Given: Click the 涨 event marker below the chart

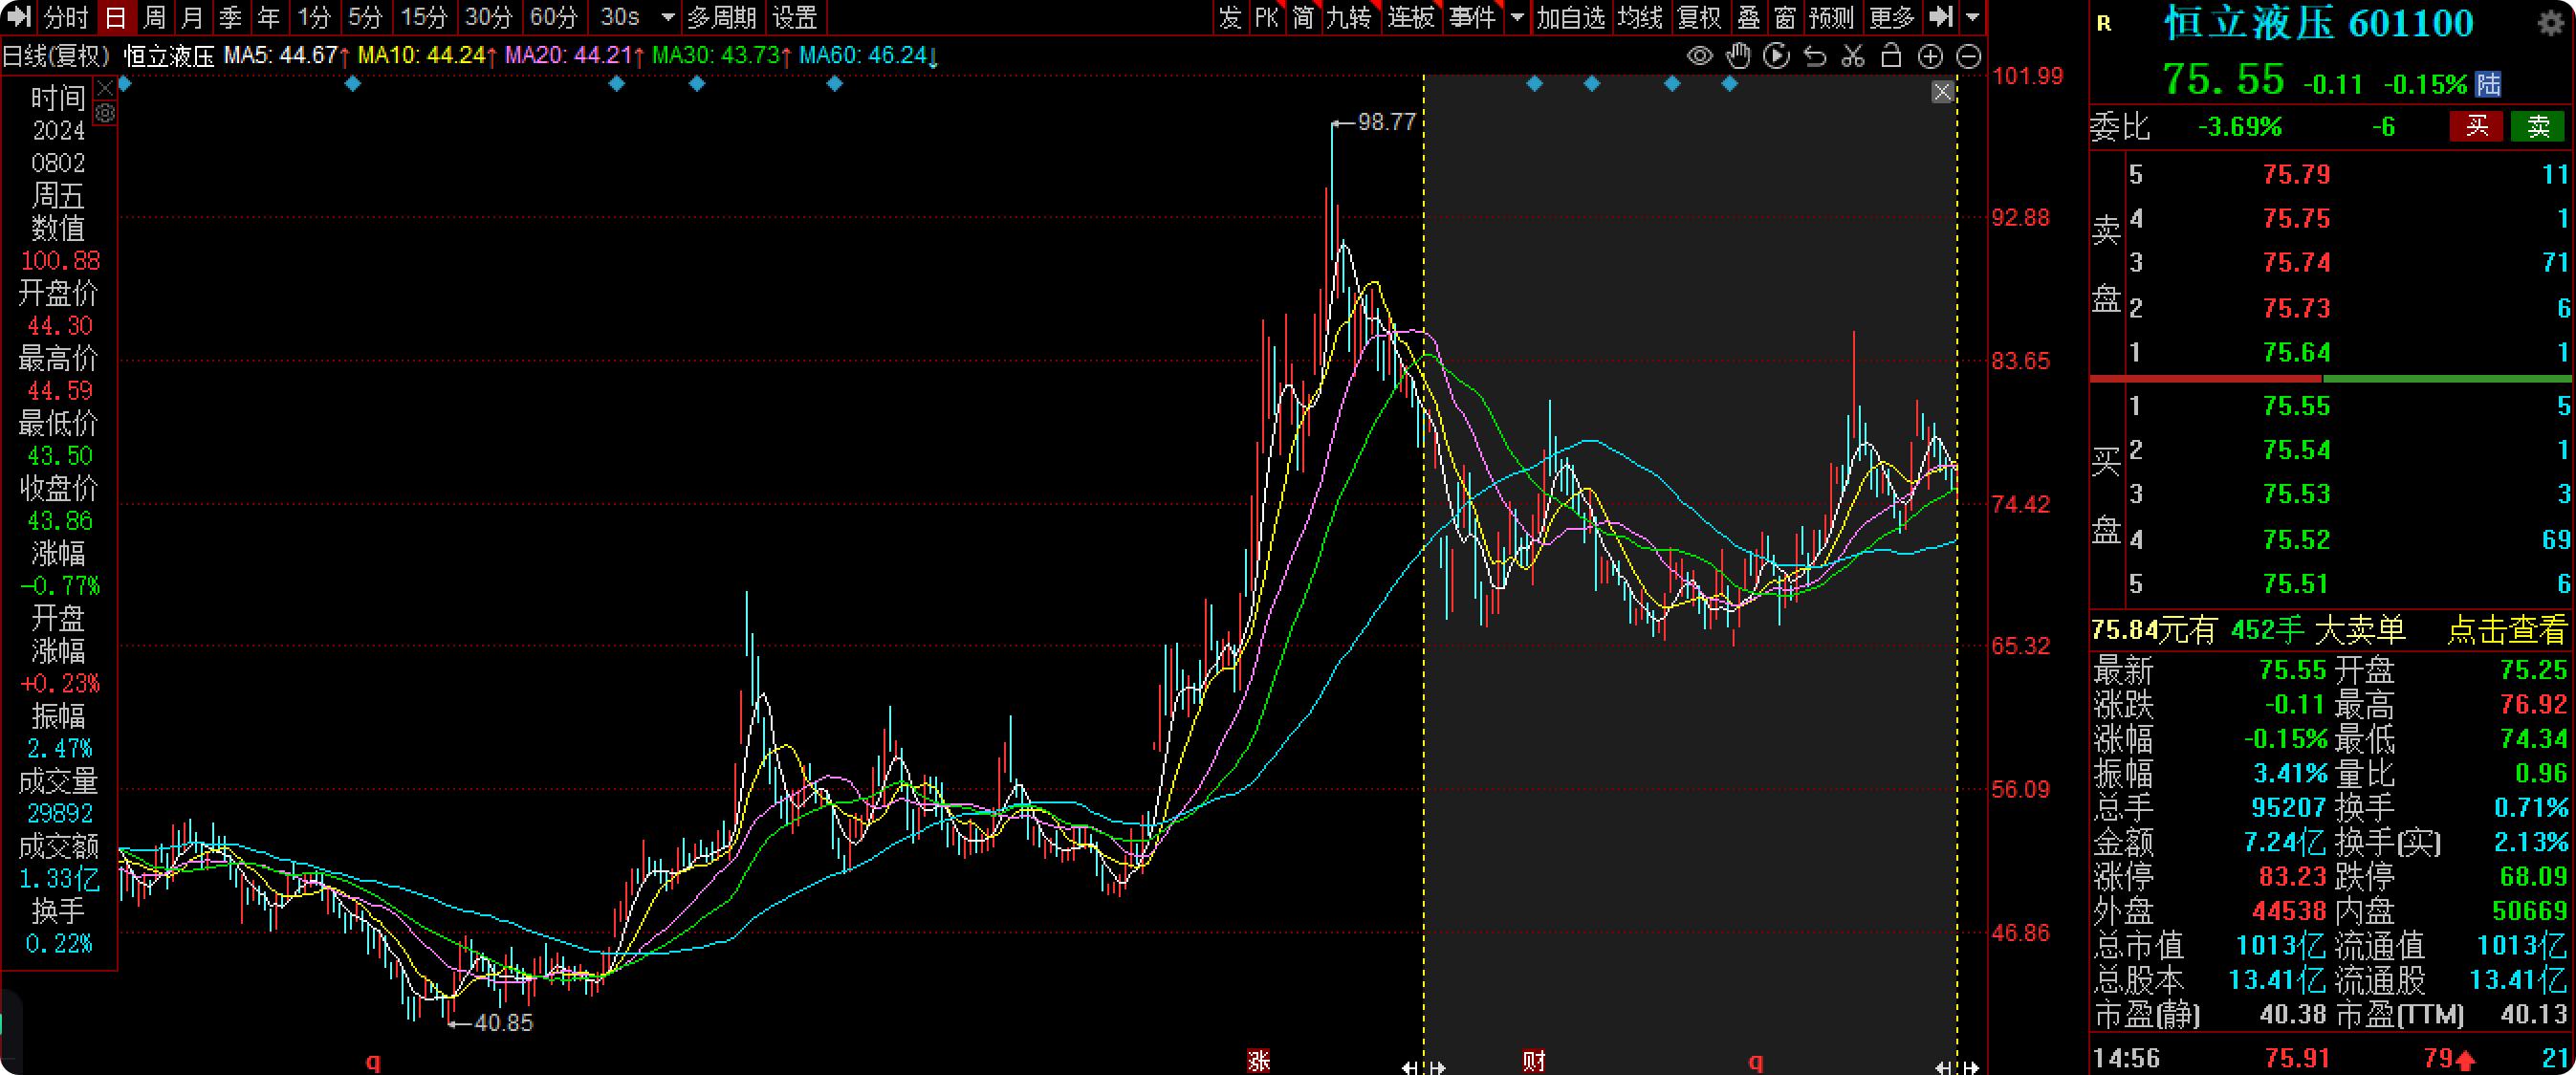Looking at the screenshot, I should 1259,1061.
